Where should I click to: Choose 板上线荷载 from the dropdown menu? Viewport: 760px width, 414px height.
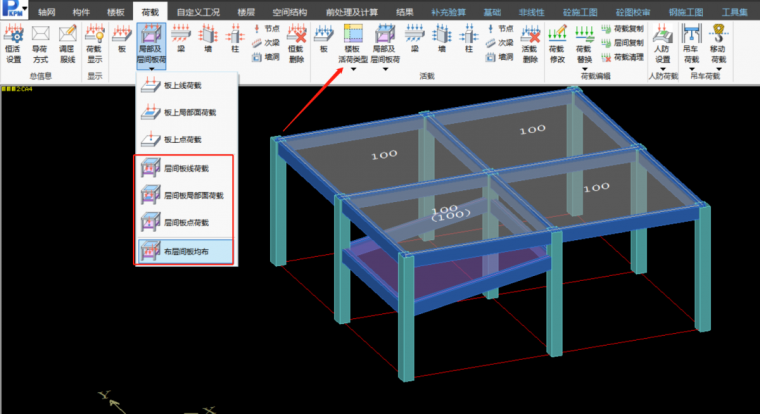coord(187,85)
